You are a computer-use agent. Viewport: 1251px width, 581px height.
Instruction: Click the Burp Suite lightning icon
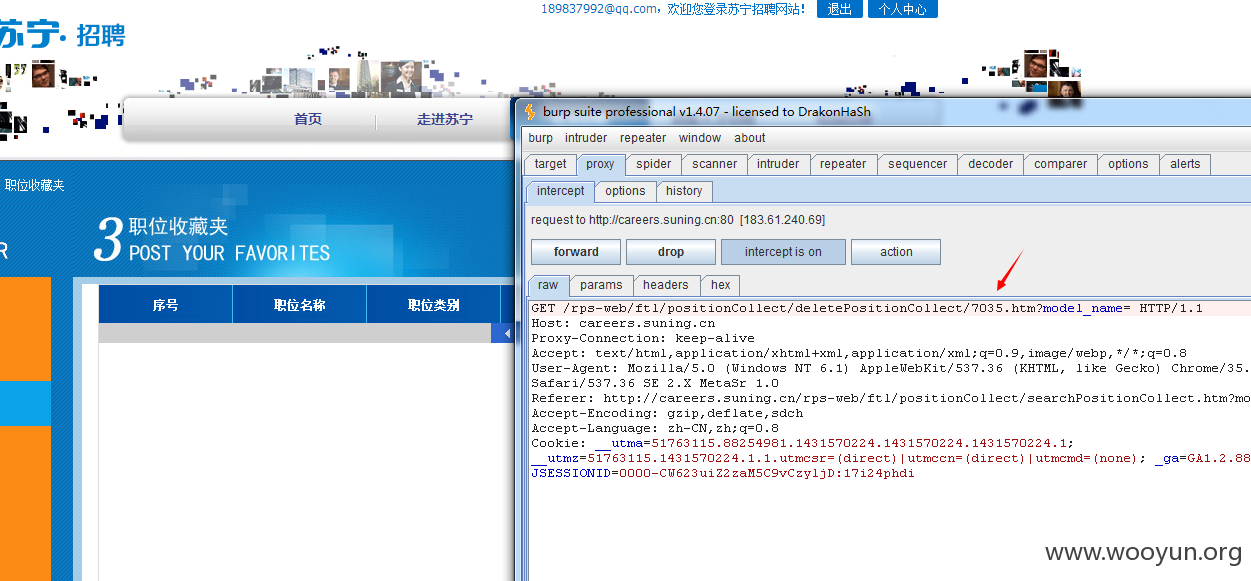tap(530, 112)
